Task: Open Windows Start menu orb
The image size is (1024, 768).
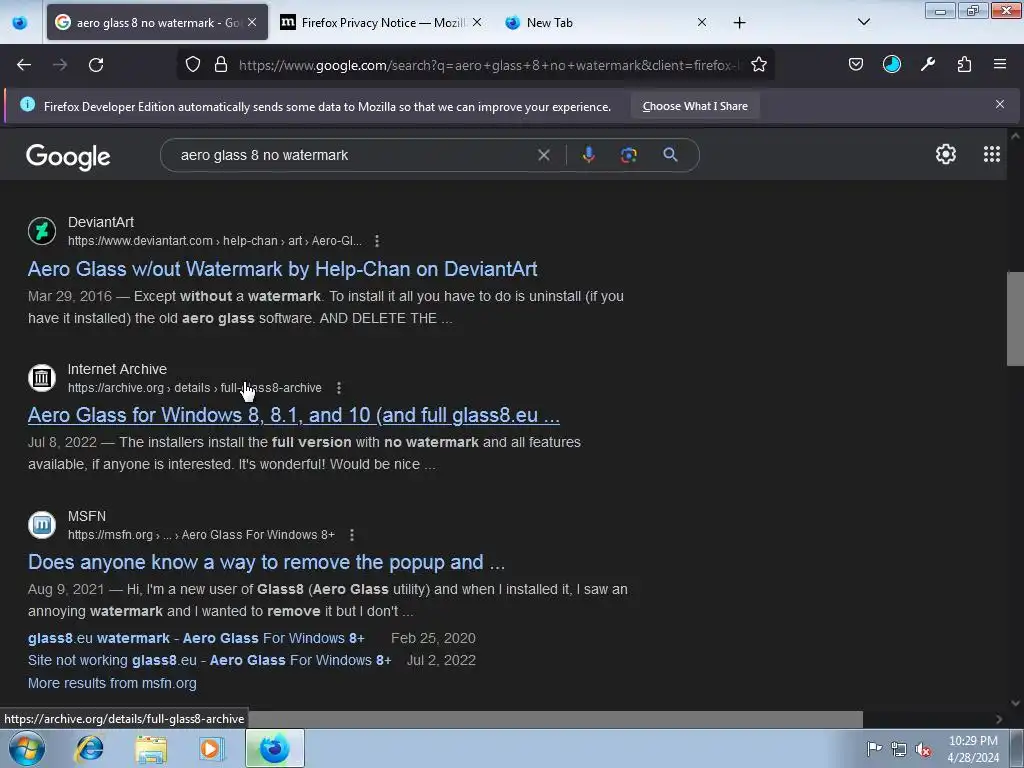Action: coord(27,748)
